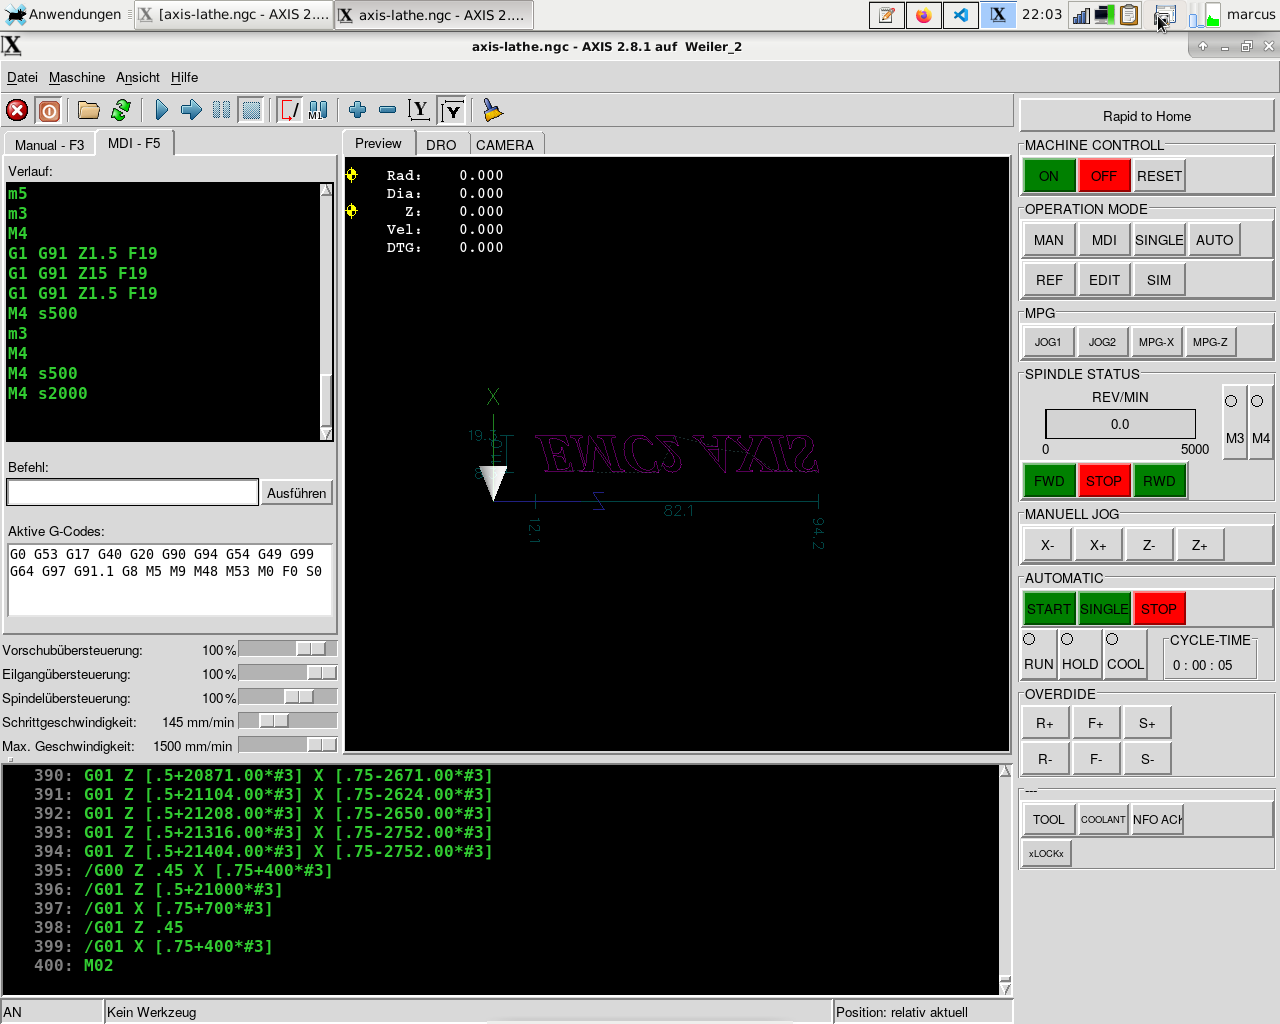The image size is (1280, 1024).
Task: Toggle the RUN indicator radio
Action: [x=1038, y=653]
